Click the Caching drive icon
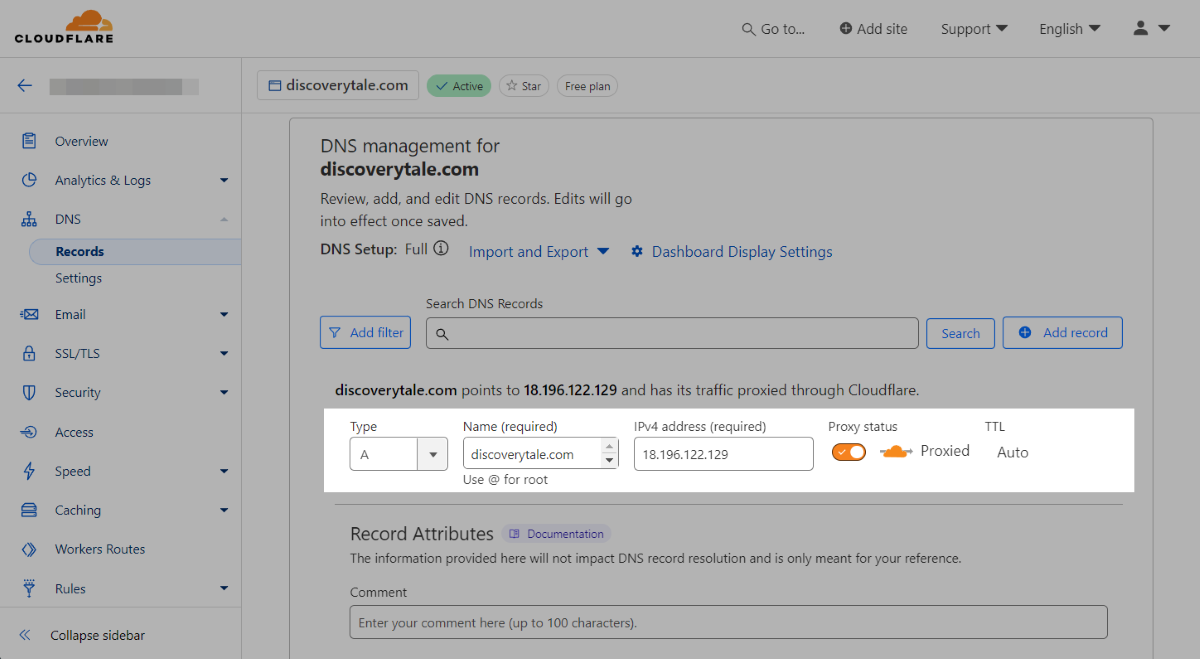1200x659 pixels. 29,510
